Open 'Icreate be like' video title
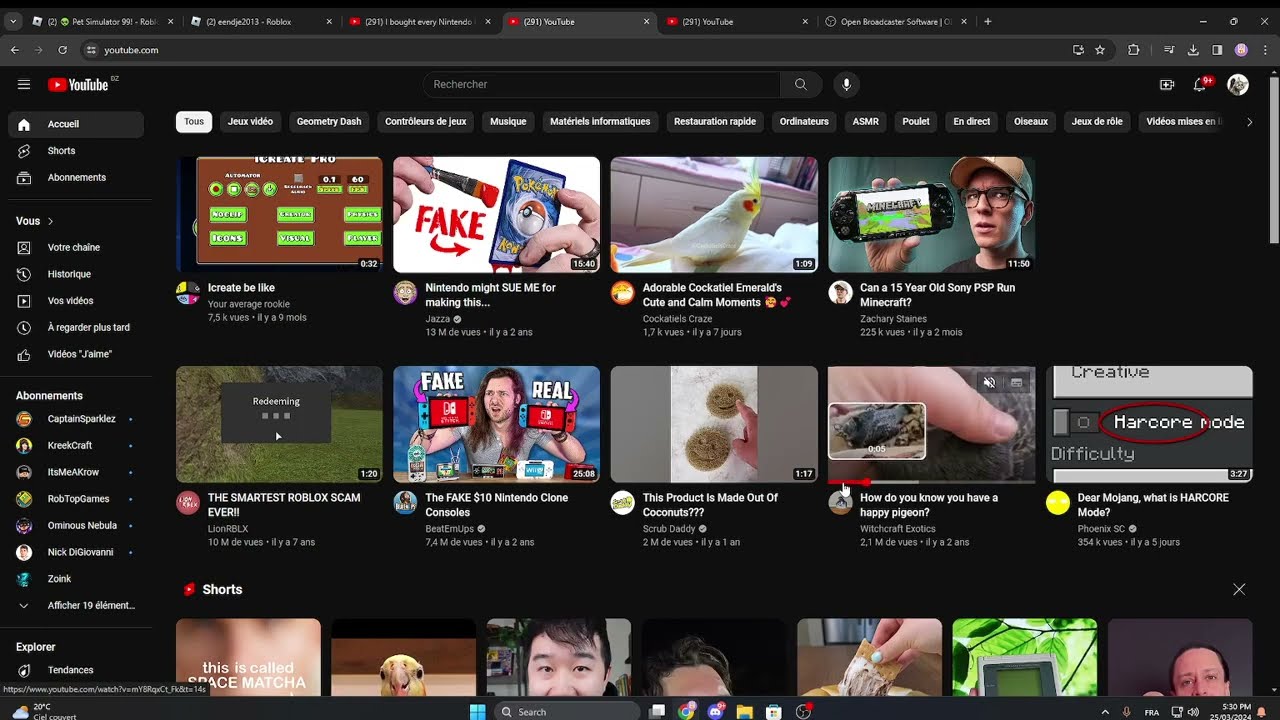 click(241, 288)
